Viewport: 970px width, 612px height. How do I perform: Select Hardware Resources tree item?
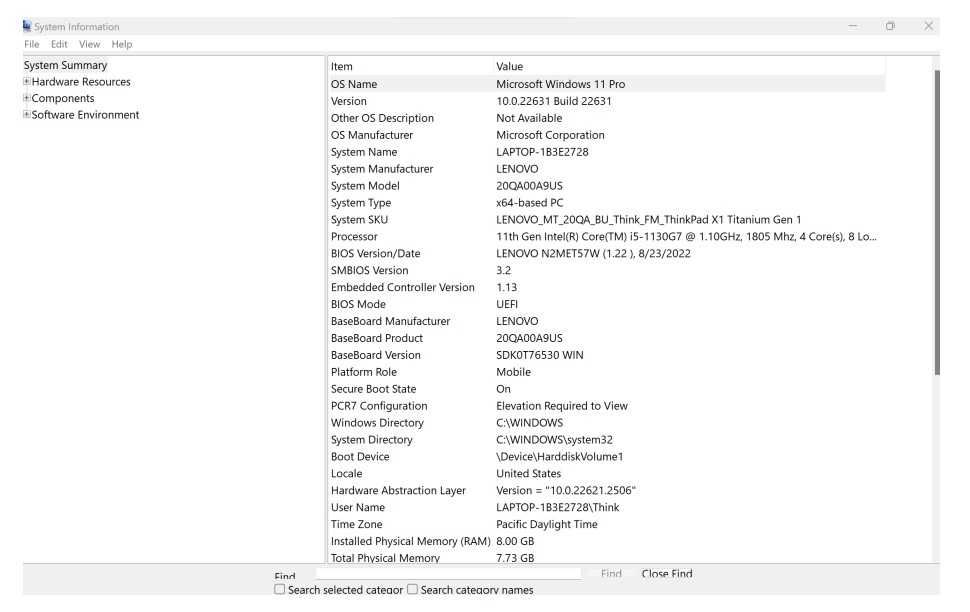[81, 82]
